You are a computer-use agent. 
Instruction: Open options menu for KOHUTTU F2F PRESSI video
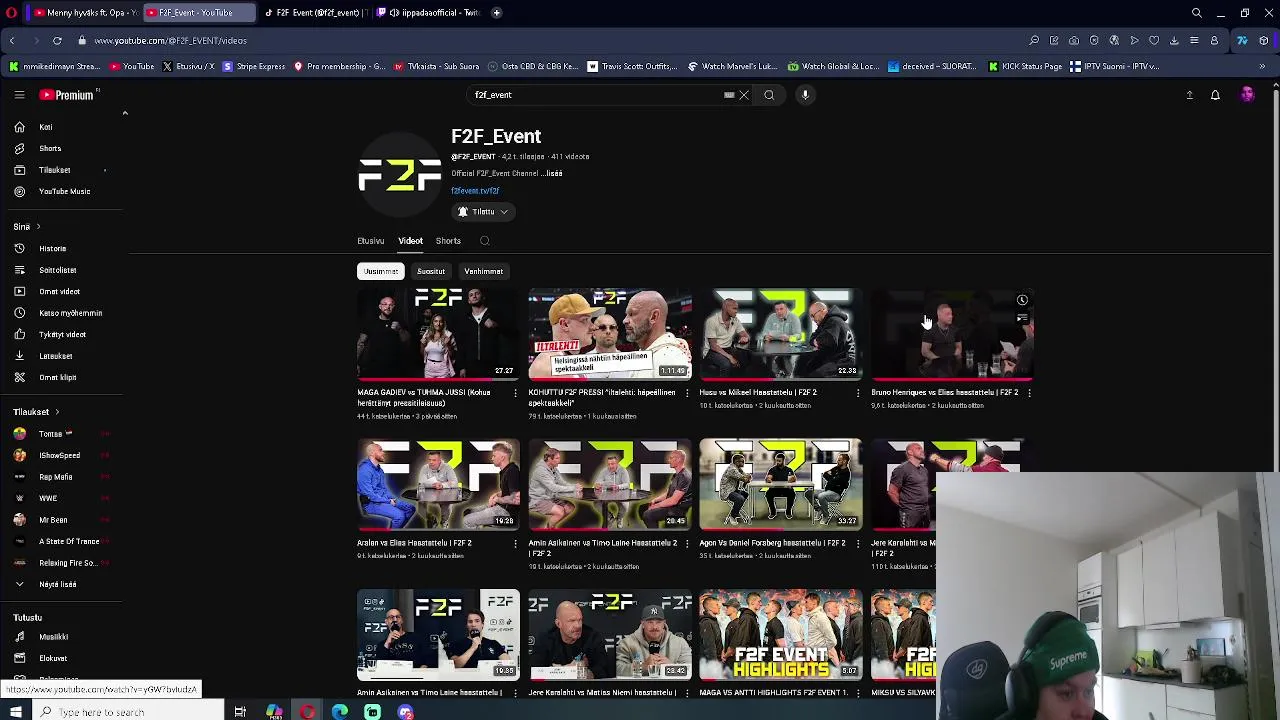(686, 393)
